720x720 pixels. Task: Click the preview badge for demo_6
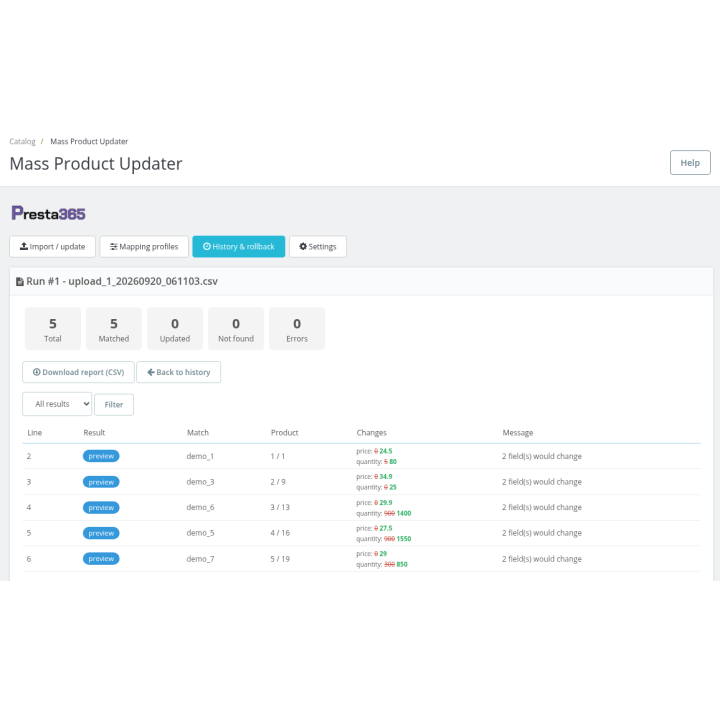(101, 507)
